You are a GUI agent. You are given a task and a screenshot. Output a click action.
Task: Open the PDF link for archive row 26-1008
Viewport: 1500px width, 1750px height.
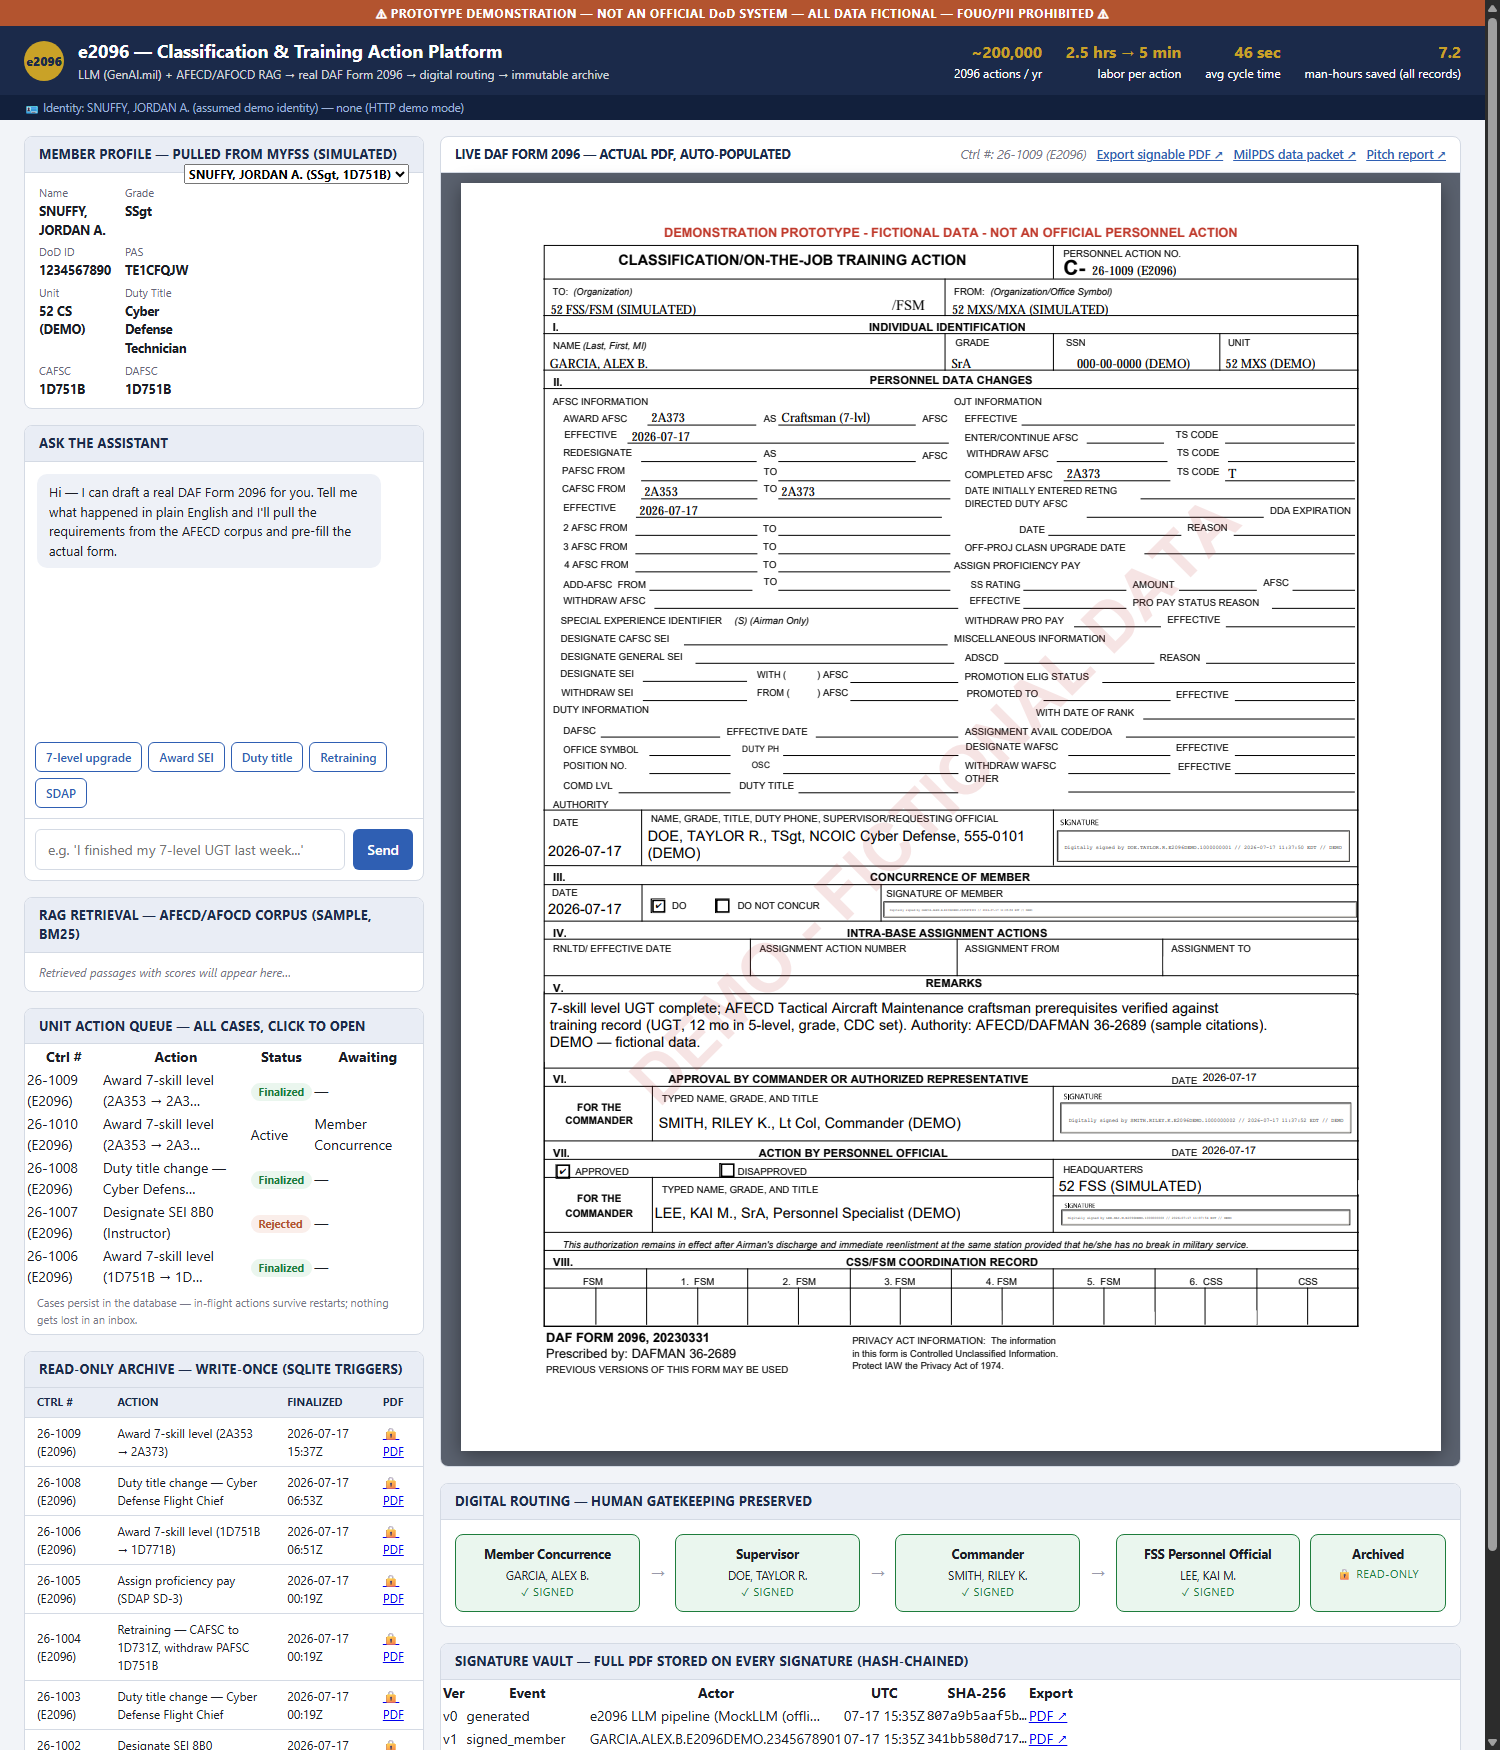pyautogui.click(x=393, y=1501)
